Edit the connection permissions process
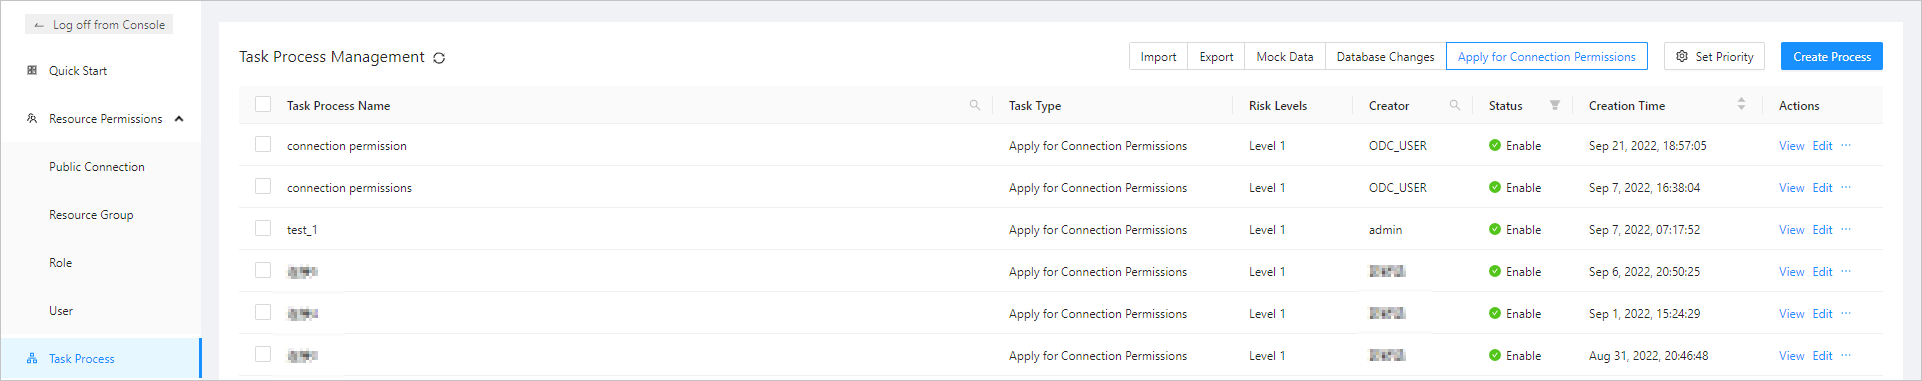This screenshot has width=1922, height=381. tap(1822, 188)
